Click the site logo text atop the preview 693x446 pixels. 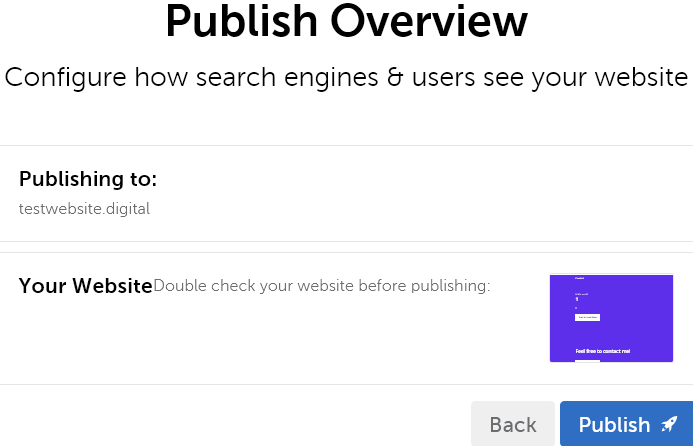580,278
